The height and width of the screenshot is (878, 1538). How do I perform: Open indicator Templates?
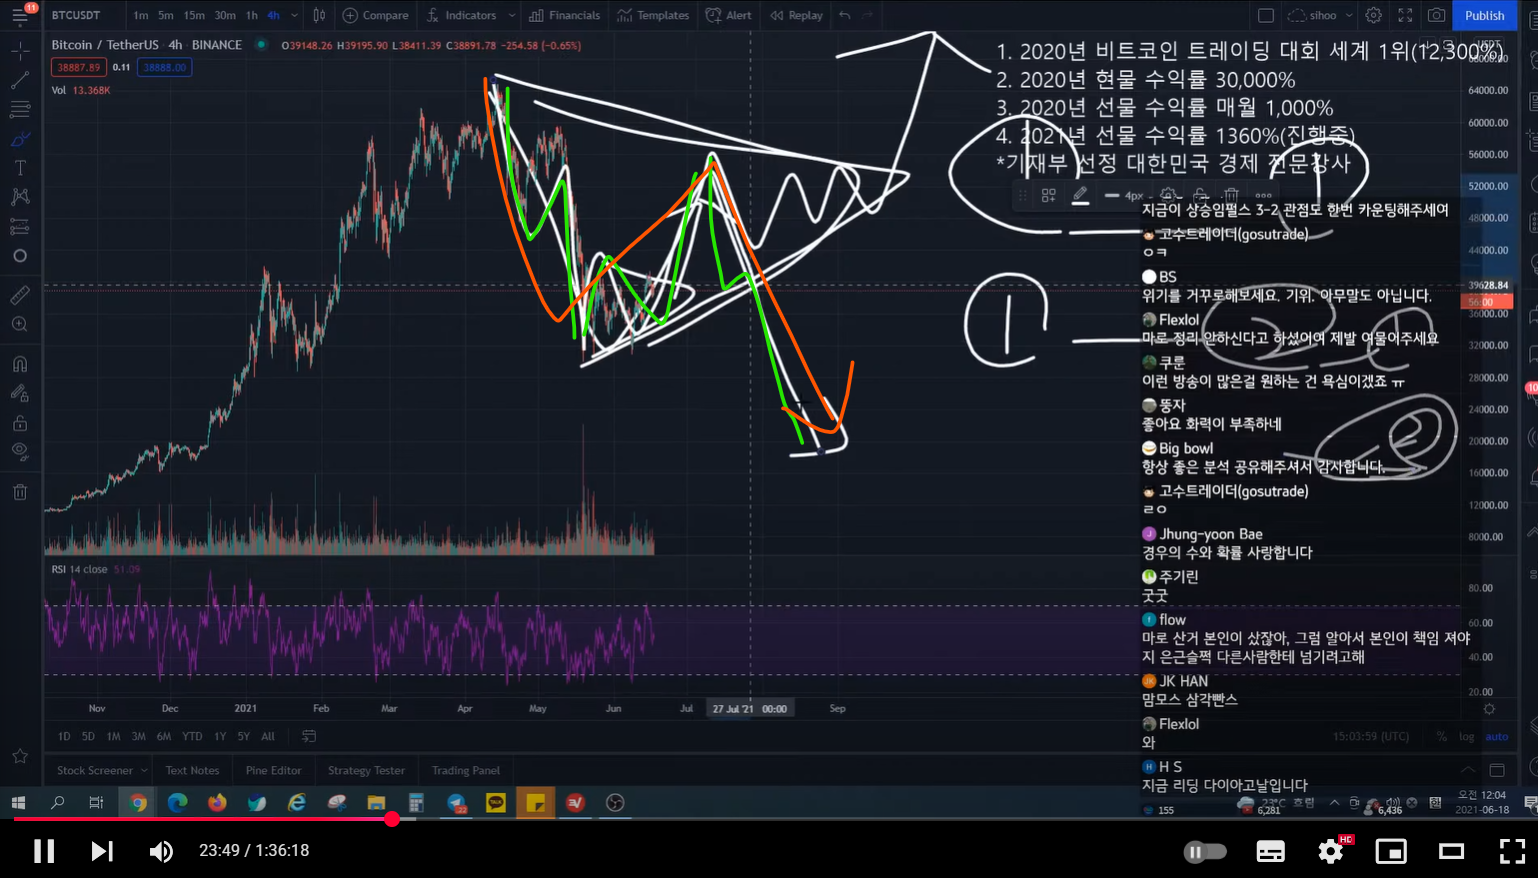tap(654, 15)
